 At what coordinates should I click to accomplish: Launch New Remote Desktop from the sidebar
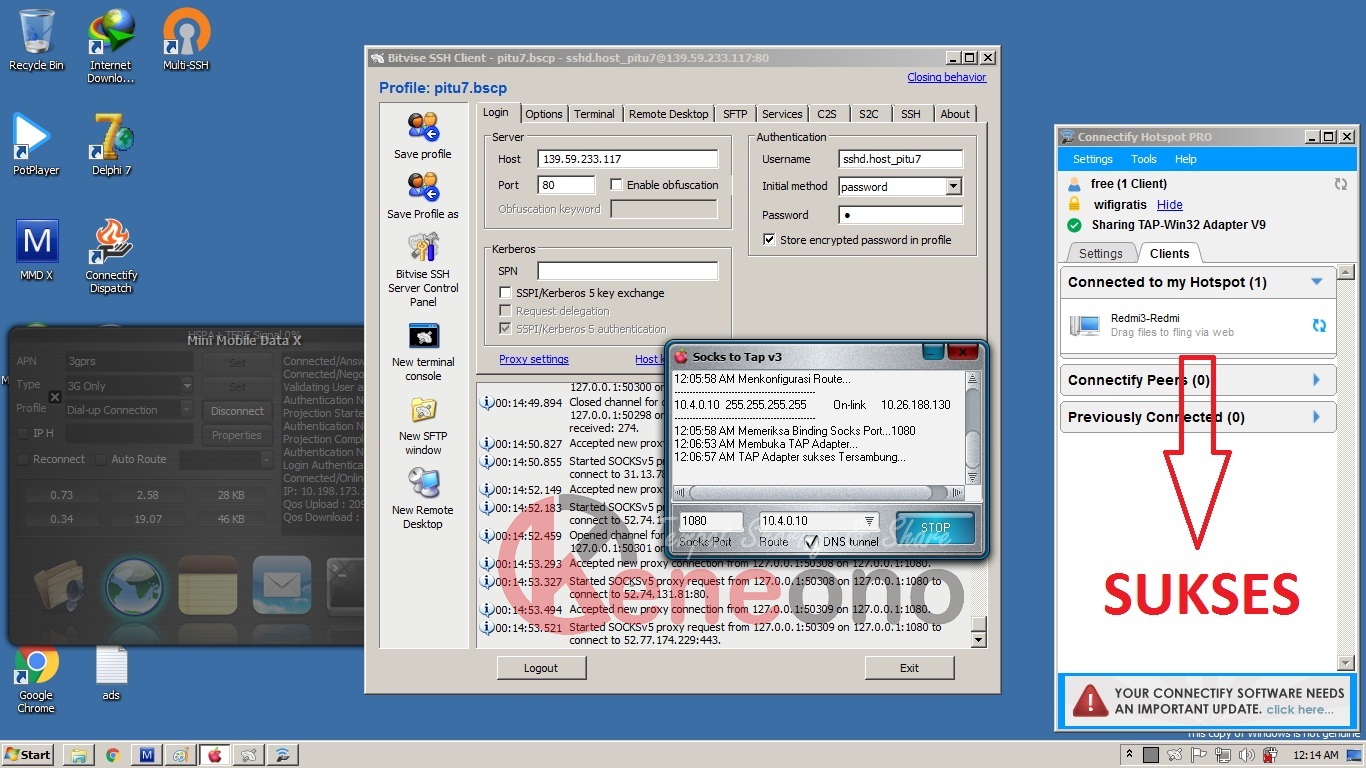tap(423, 484)
